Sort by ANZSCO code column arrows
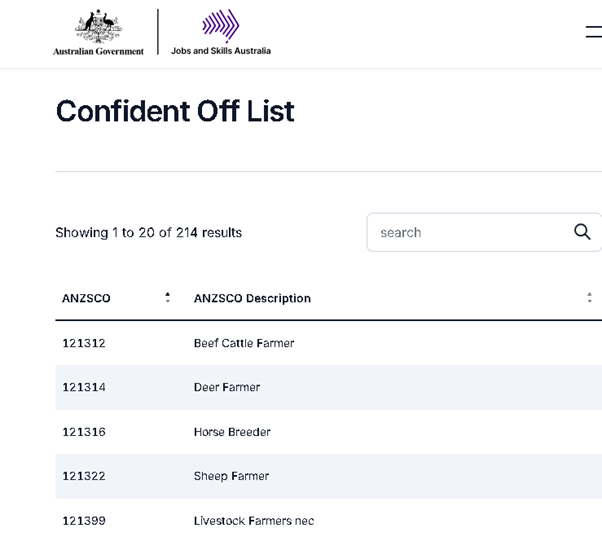Image resolution: width=602 pixels, height=537 pixels. pyautogui.click(x=167, y=297)
